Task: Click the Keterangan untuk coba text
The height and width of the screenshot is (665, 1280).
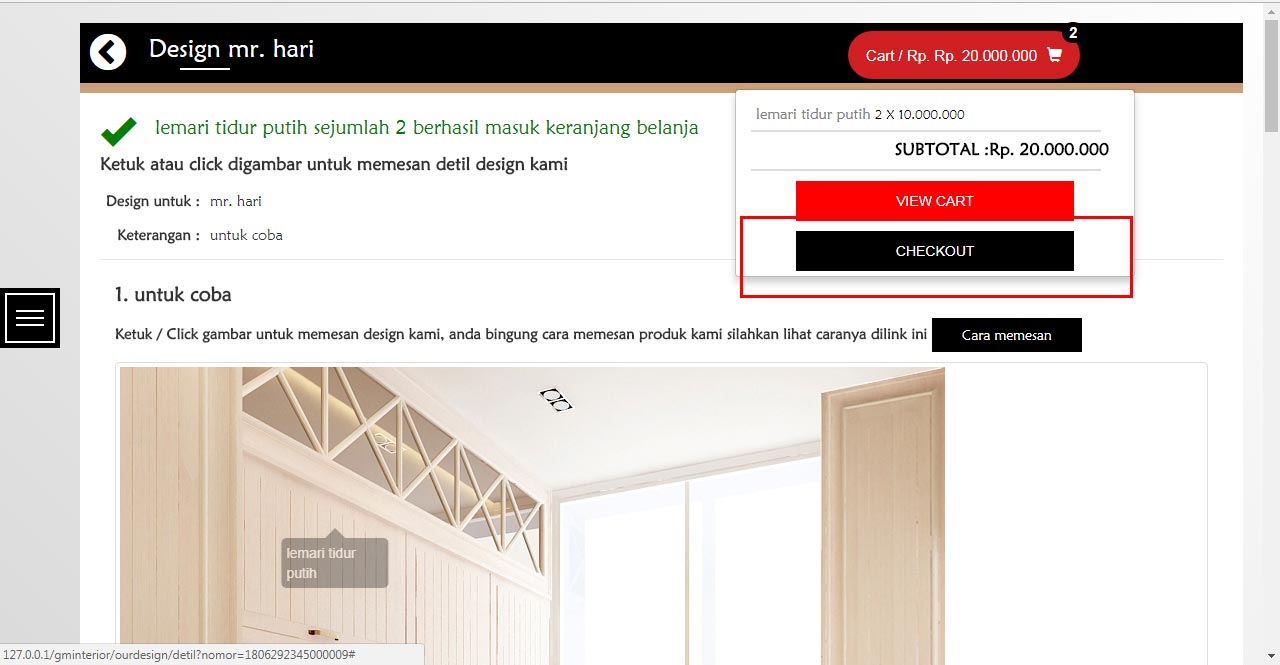Action: 200,235
